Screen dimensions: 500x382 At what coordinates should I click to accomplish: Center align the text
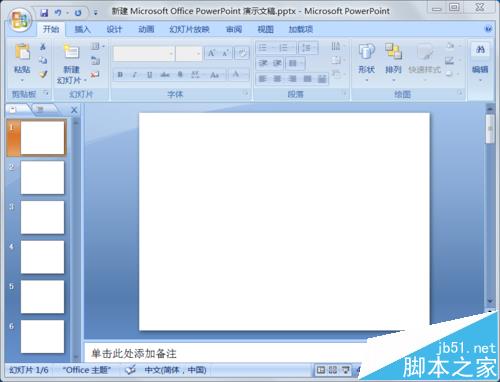[277, 79]
